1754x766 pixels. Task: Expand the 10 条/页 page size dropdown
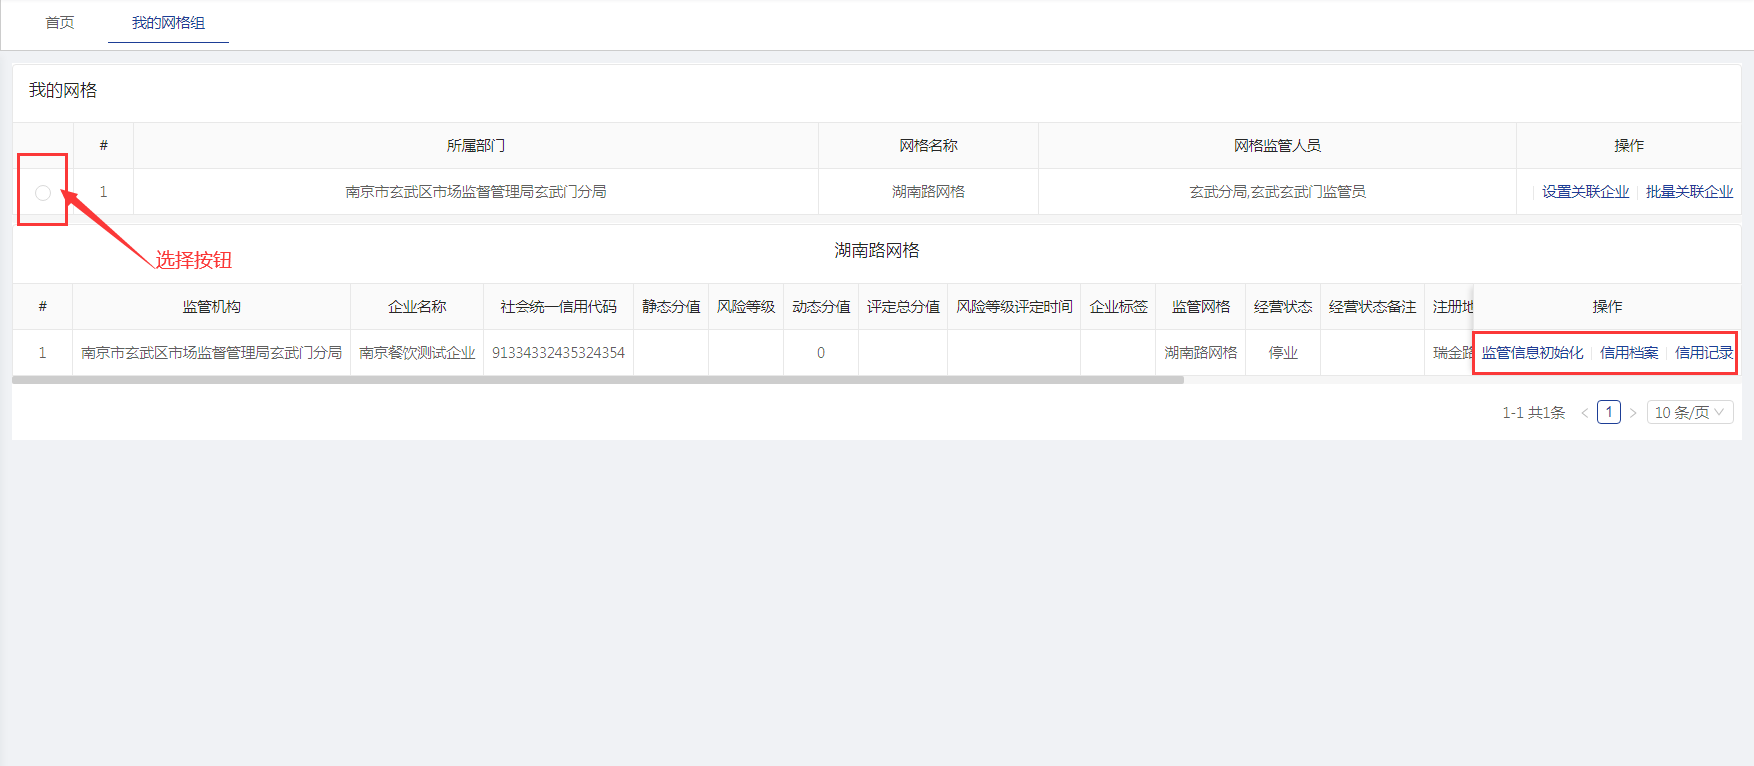click(1689, 413)
